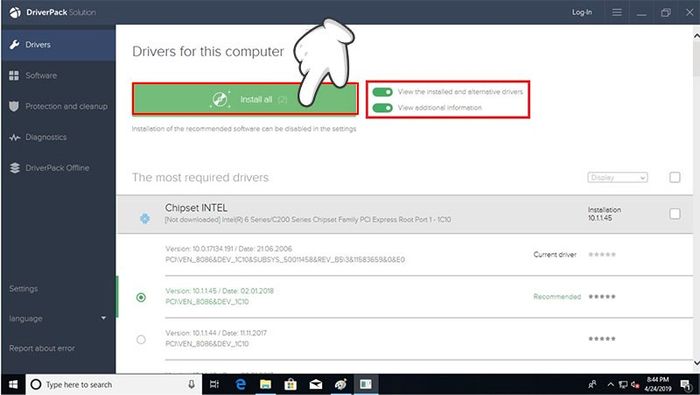Screen dimensions: 700x395
Task: Click the Log-In link
Action: (x=582, y=12)
